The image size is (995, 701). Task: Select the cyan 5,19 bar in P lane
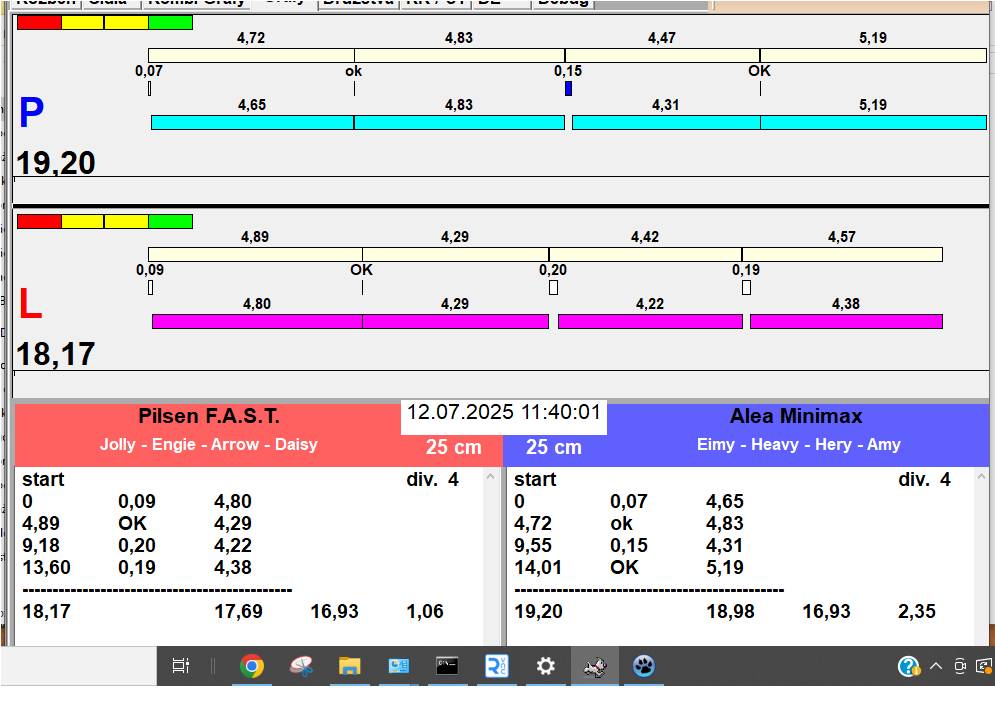pyautogui.click(x=872, y=122)
